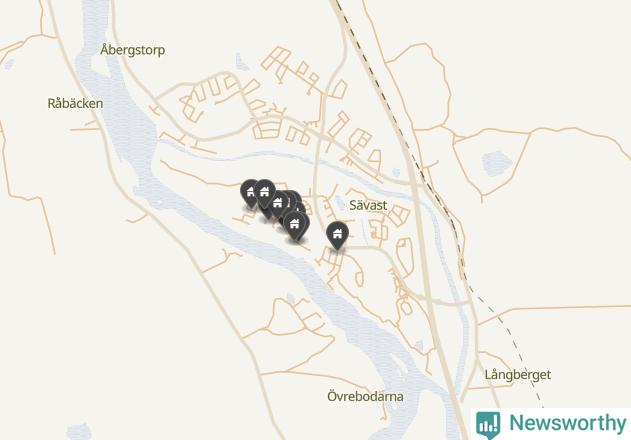The height and width of the screenshot is (440, 631).
Task: Click the small lake east of the railway
Action: click(x=497, y=163)
